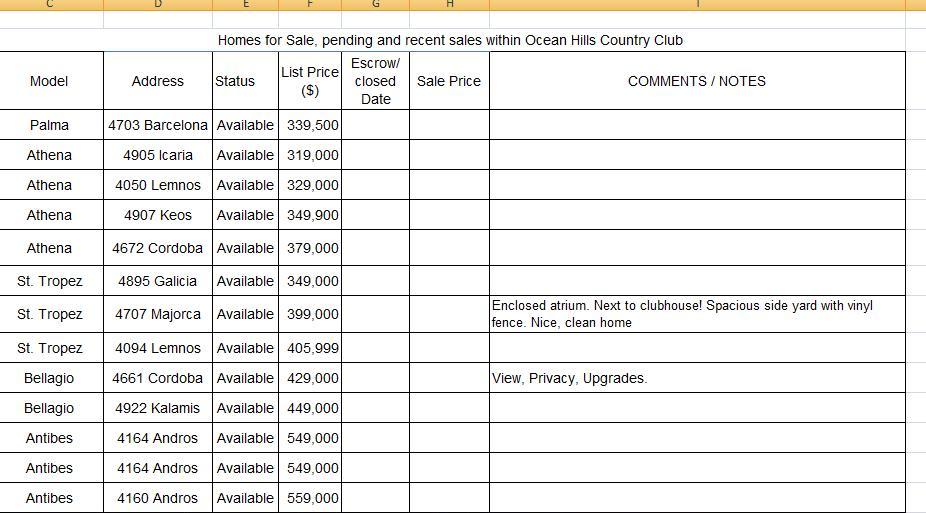Select the Enclosed atrium comment cell

coord(697,314)
